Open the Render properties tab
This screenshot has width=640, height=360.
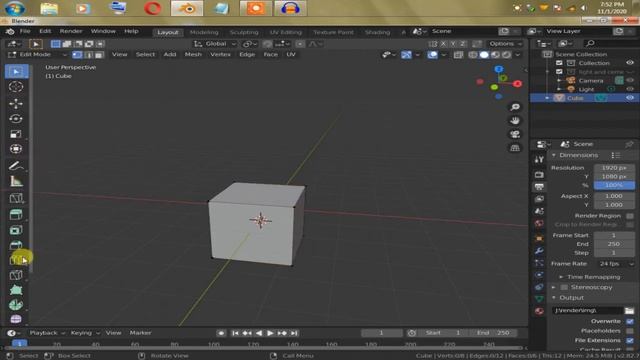pos(539,175)
